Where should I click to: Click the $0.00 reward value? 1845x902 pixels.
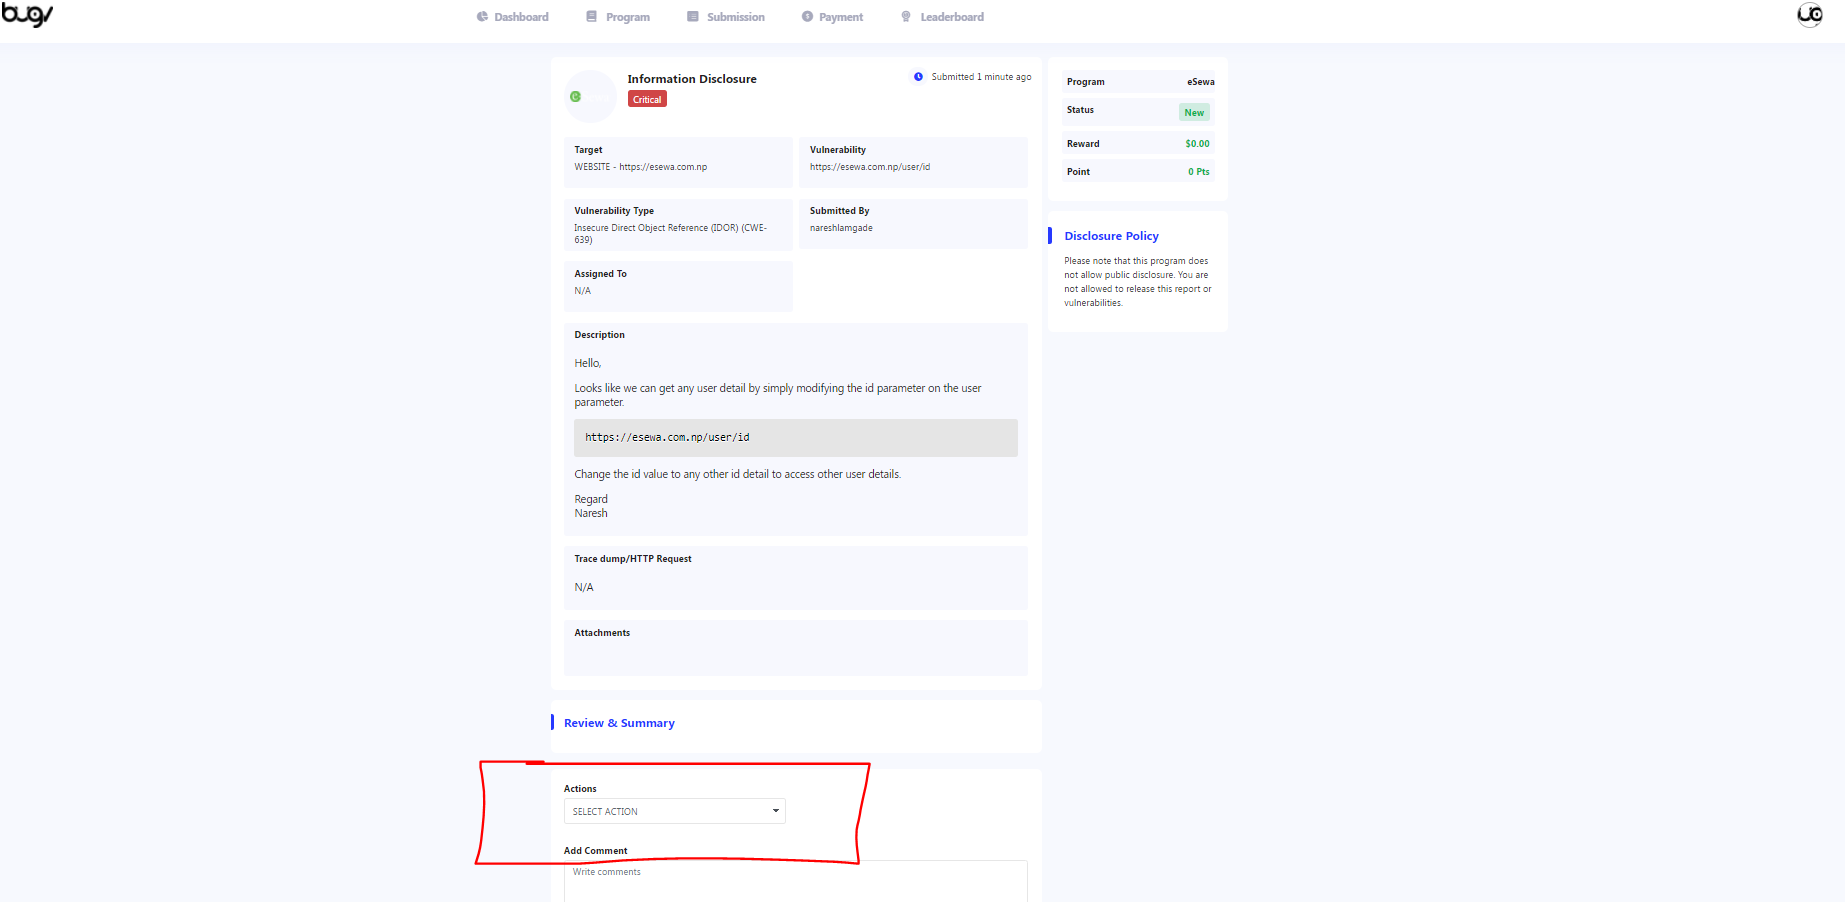tap(1197, 144)
